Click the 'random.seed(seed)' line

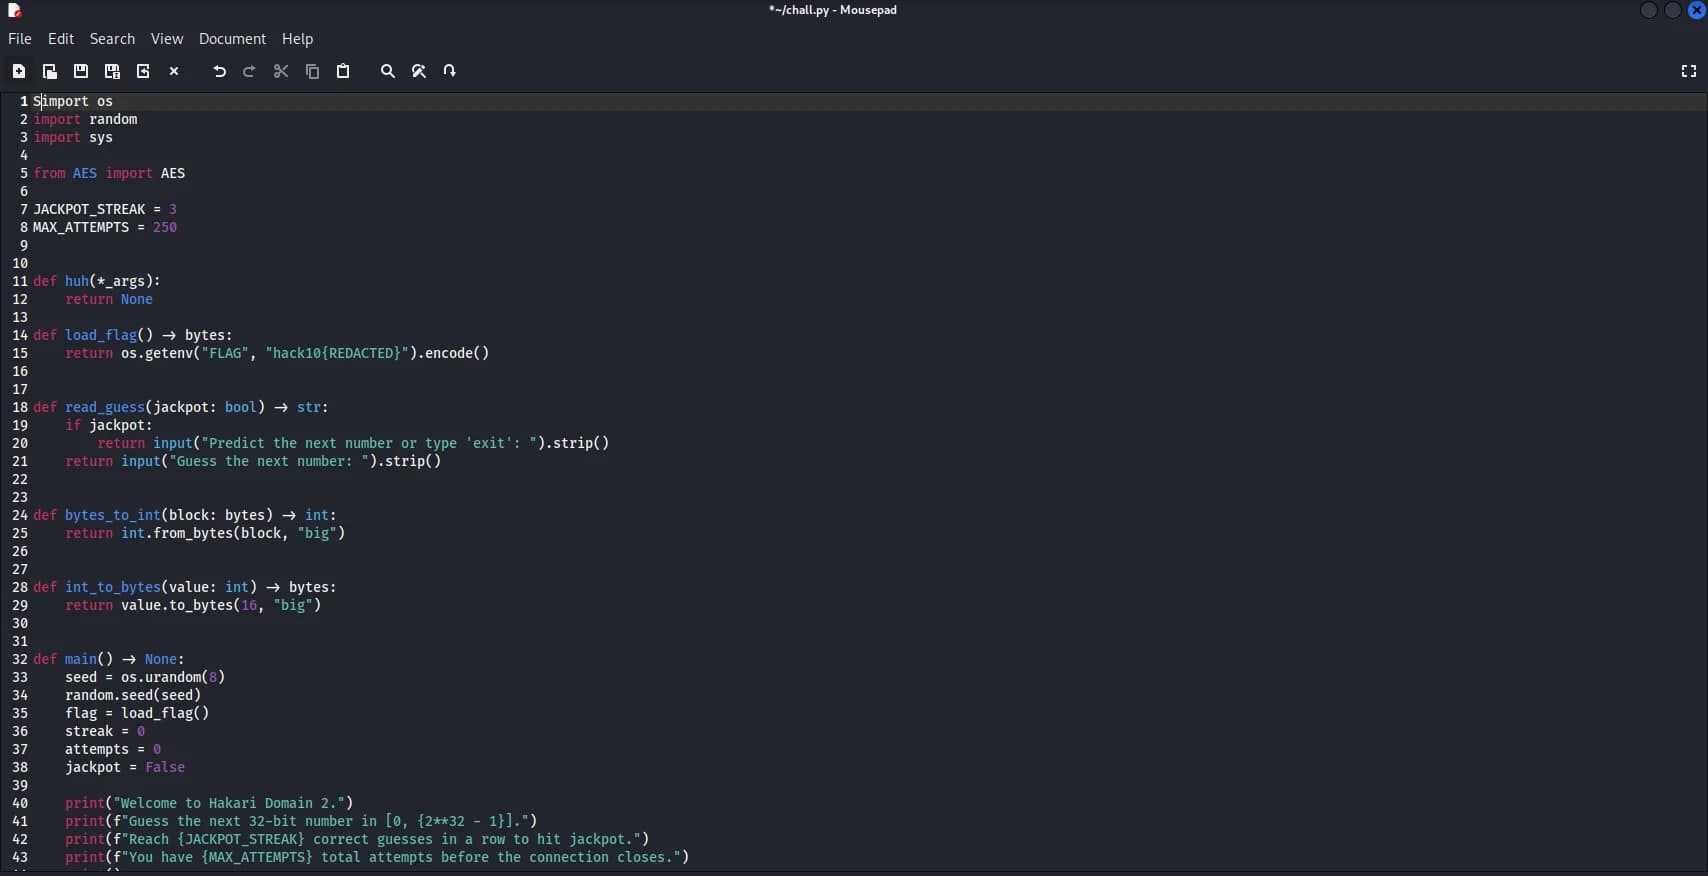(x=133, y=695)
